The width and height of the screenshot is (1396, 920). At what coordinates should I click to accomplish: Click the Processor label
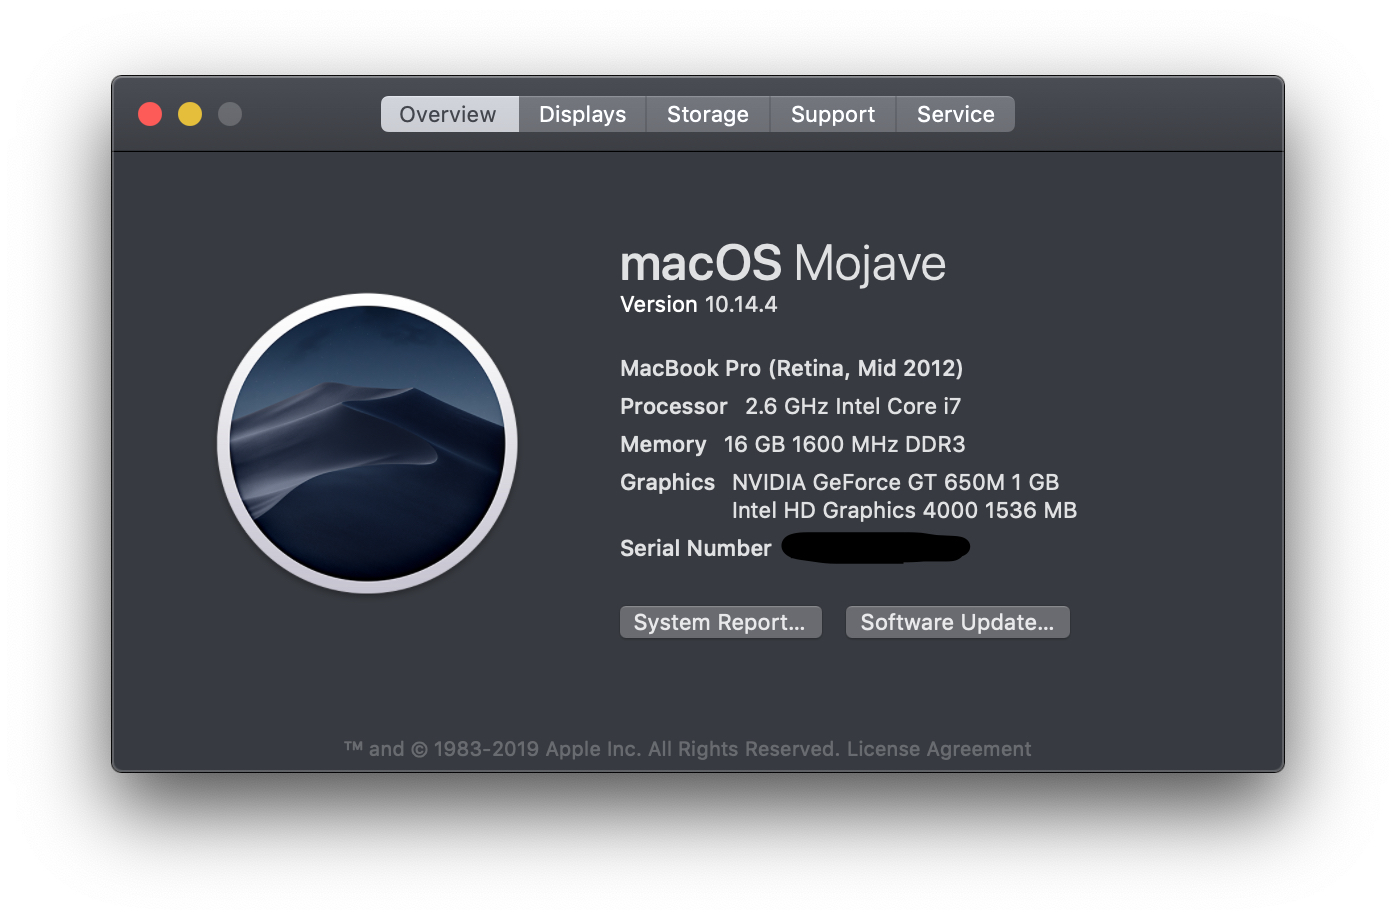[673, 406]
